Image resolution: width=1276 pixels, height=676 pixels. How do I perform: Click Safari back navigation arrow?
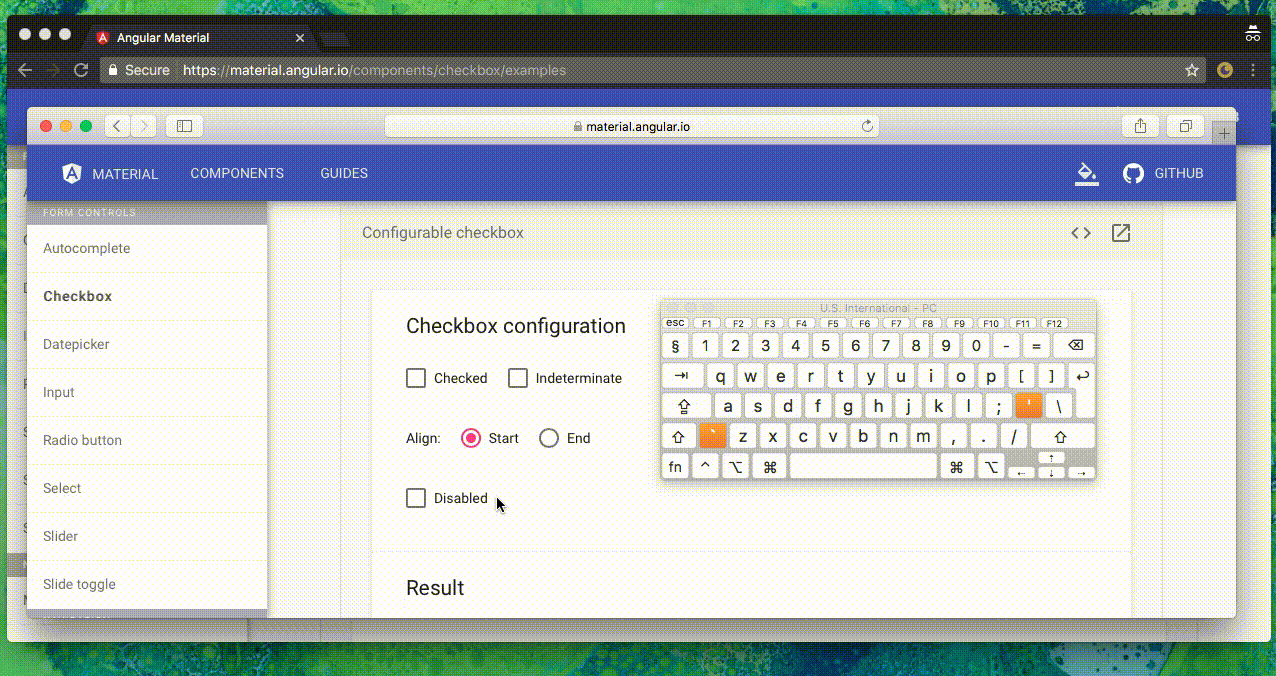118,126
